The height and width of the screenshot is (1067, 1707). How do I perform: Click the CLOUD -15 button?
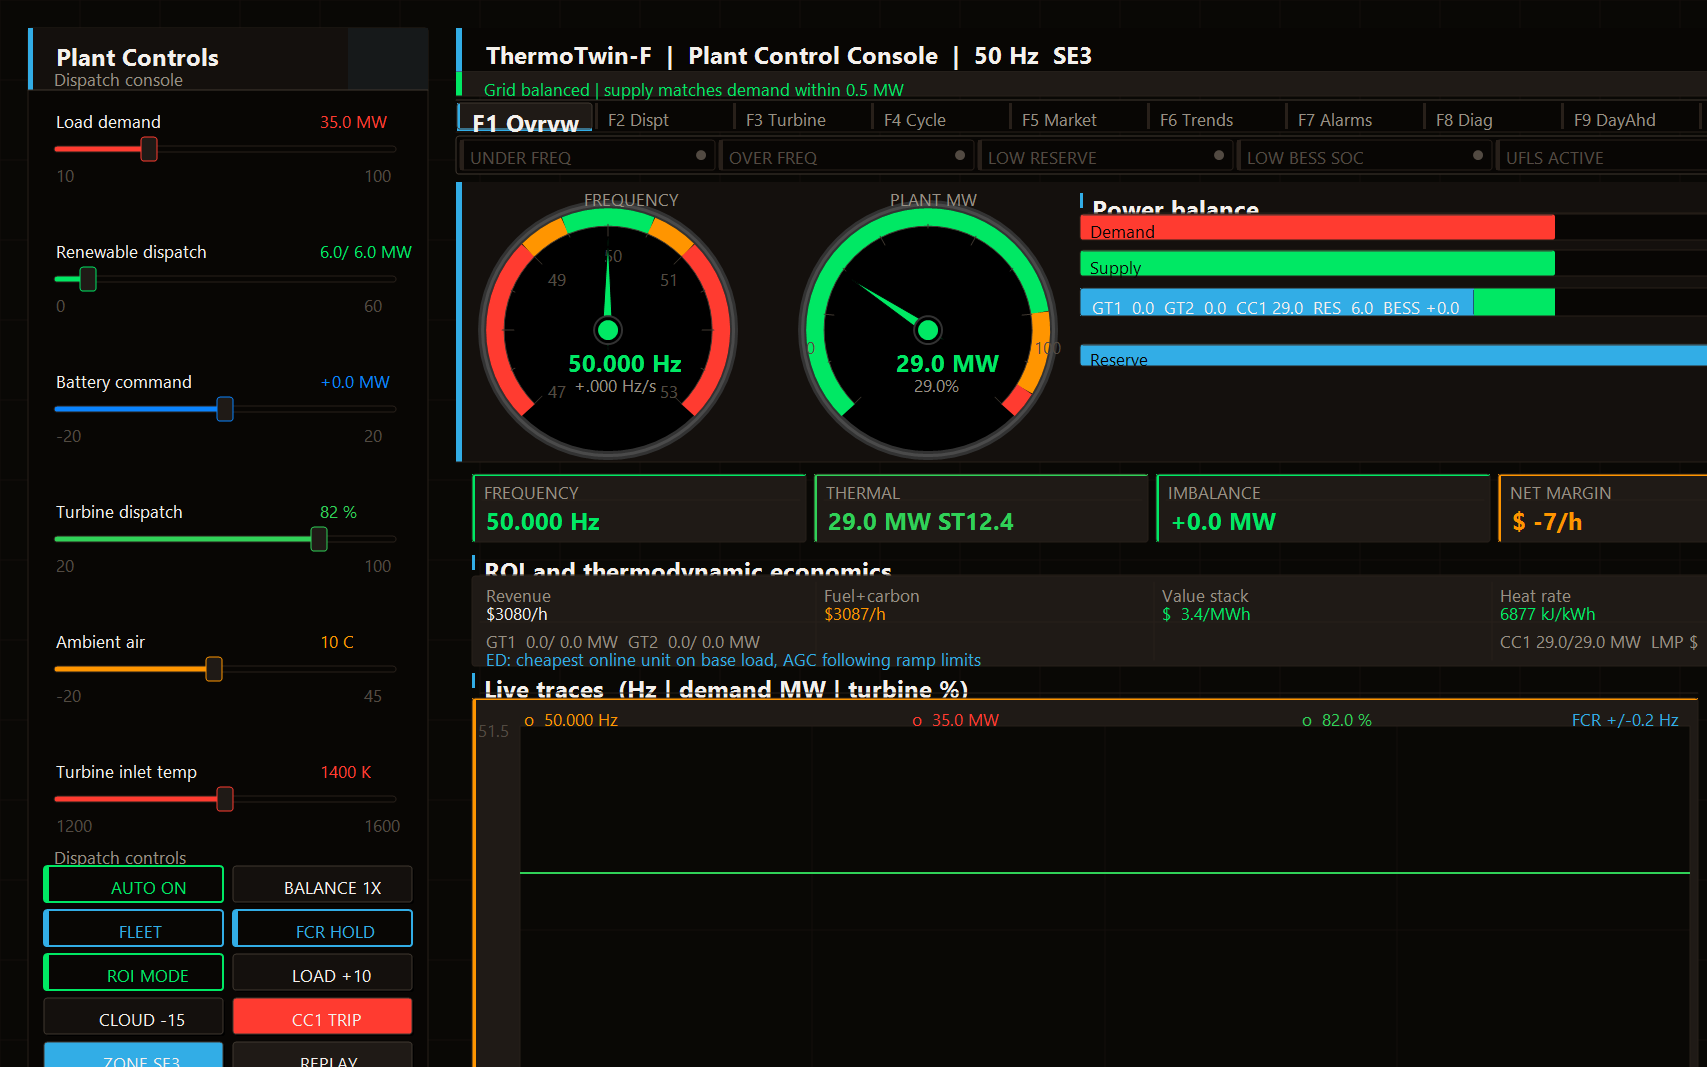click(134, 1017)
